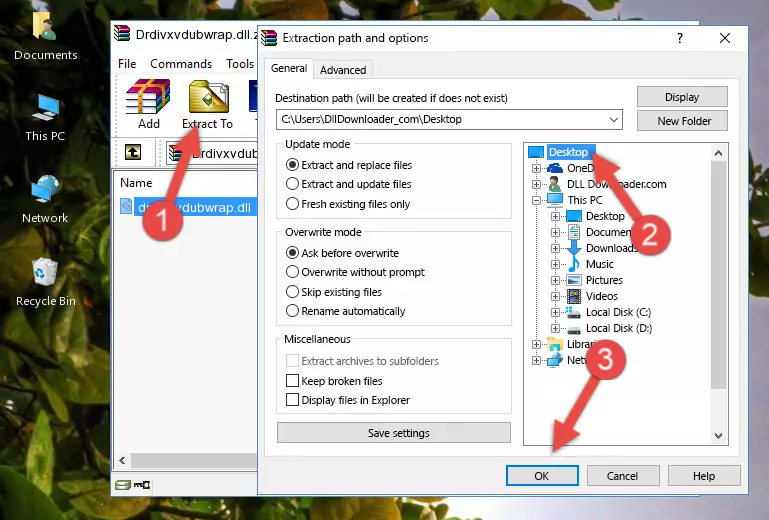Click folder tree scrollbar up arrow
The height and width of the screenshot is (520, 769).
pyautogui.click(x=718, y=153)
